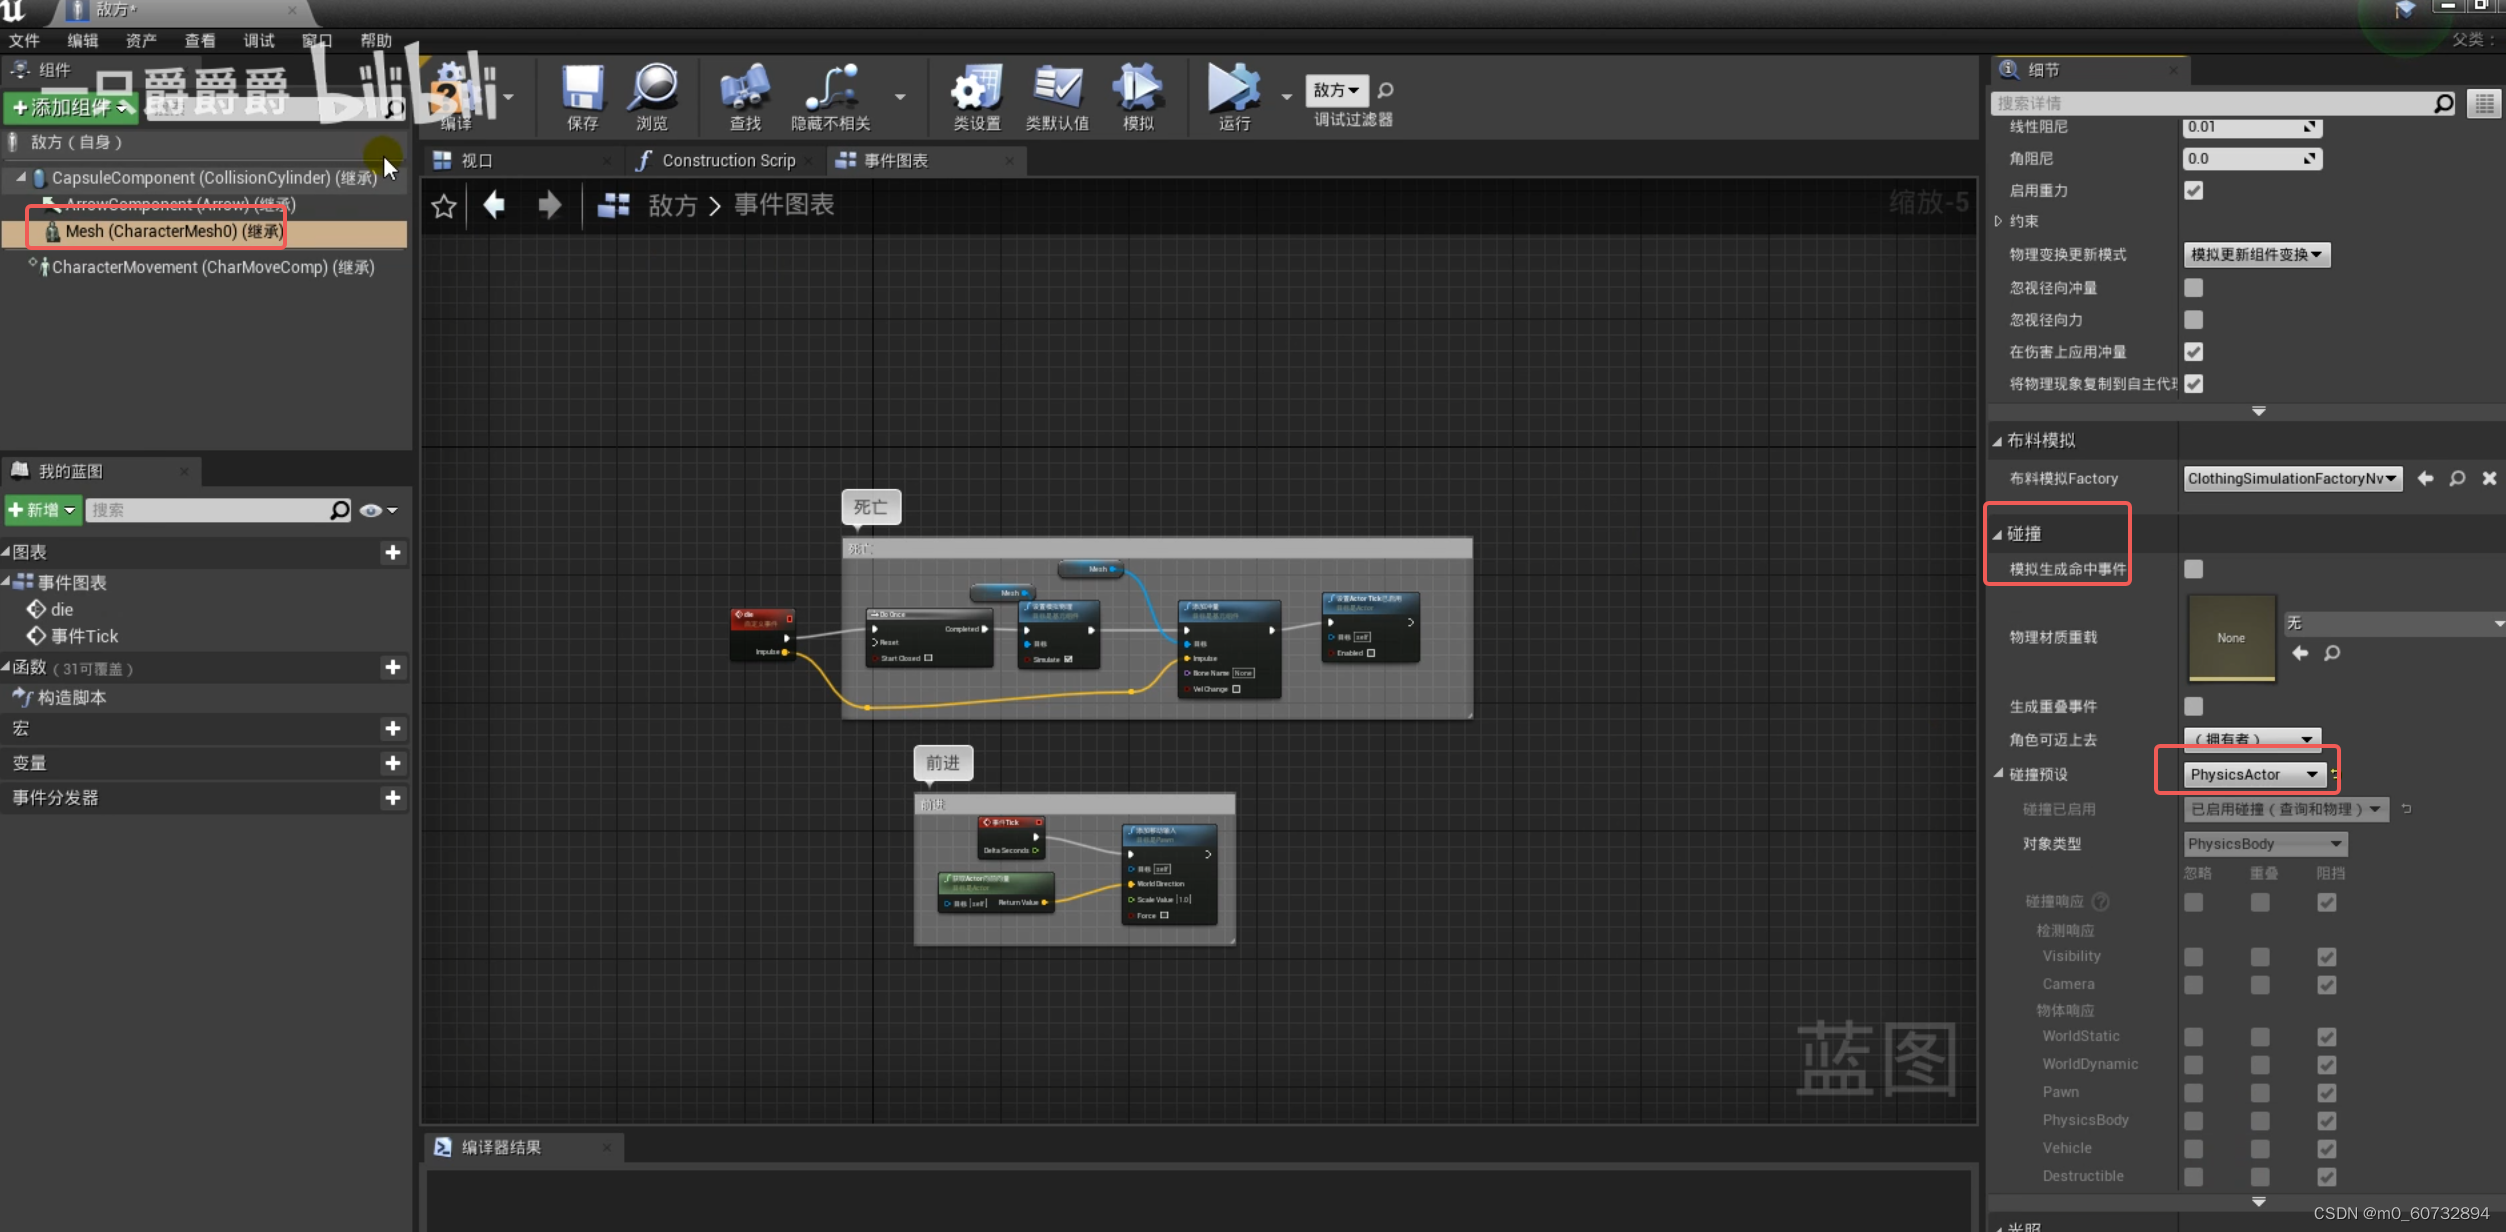Toggle Hide Unrelated (隐藏不相关) icon
This screenshot has width=2506, height=1232.
[x=831, y=97]
